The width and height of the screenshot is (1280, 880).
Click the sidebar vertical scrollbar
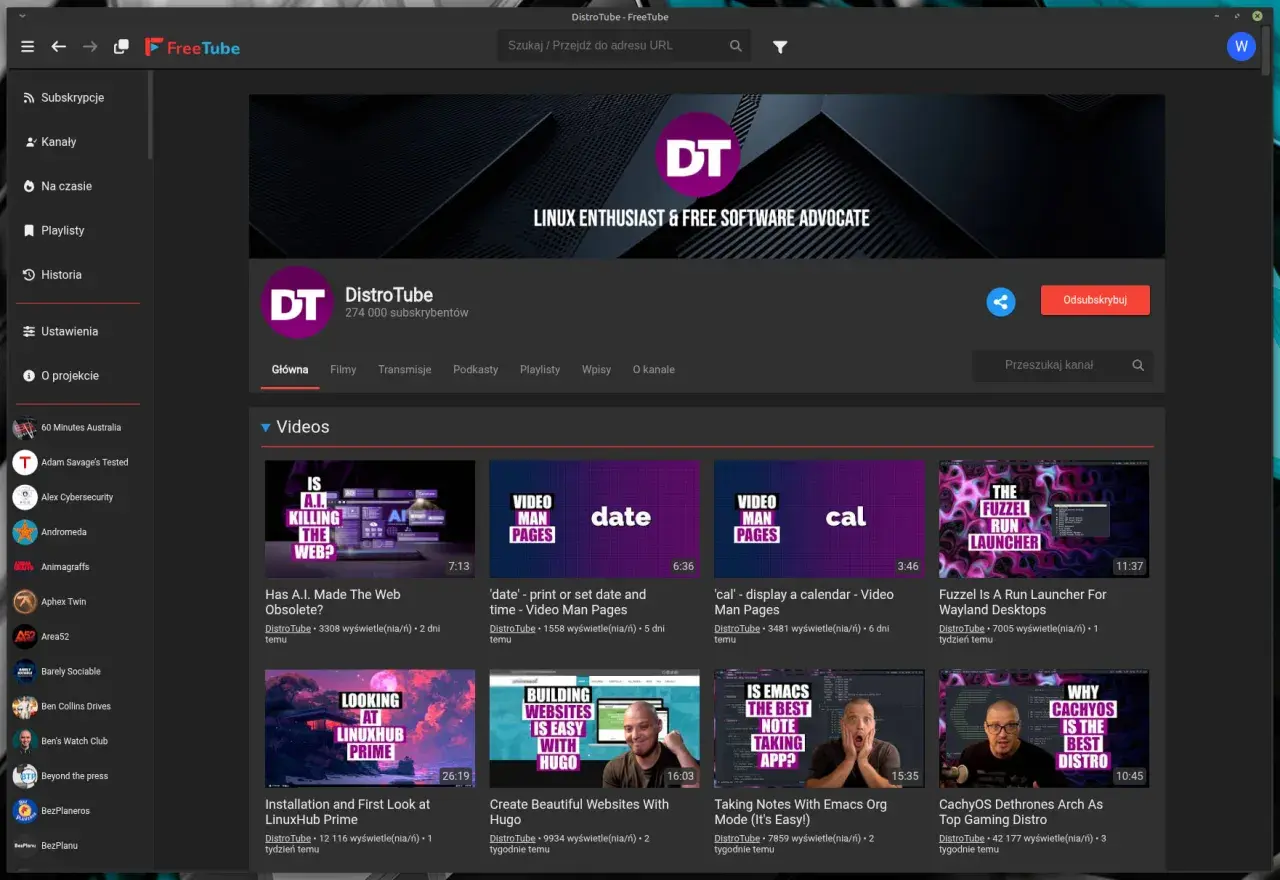[151, 115]
